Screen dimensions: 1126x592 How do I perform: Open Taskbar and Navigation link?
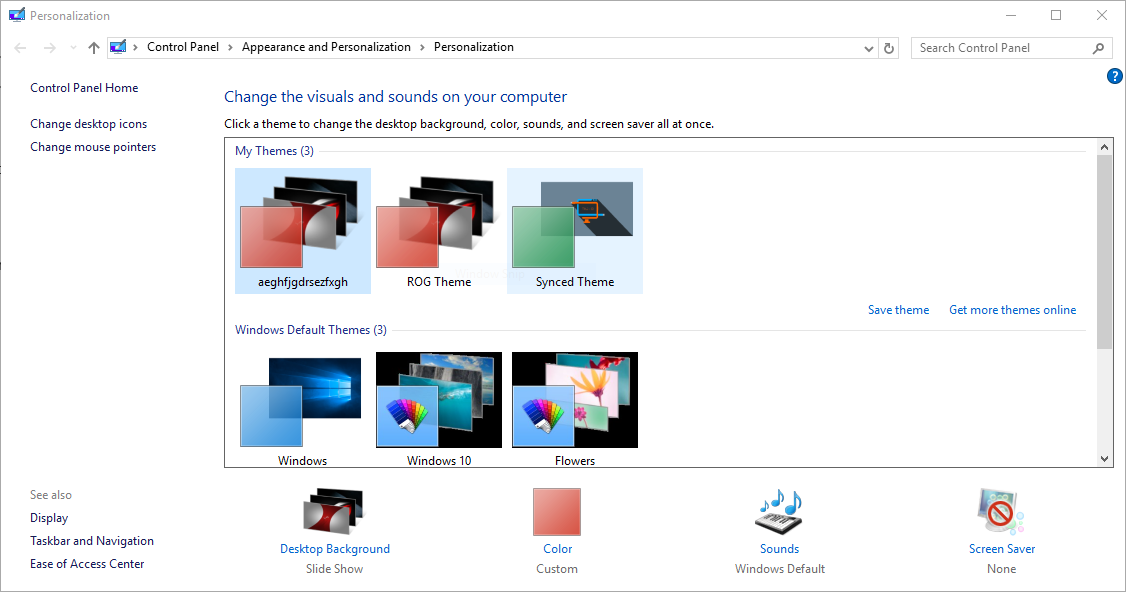(92, 541)
